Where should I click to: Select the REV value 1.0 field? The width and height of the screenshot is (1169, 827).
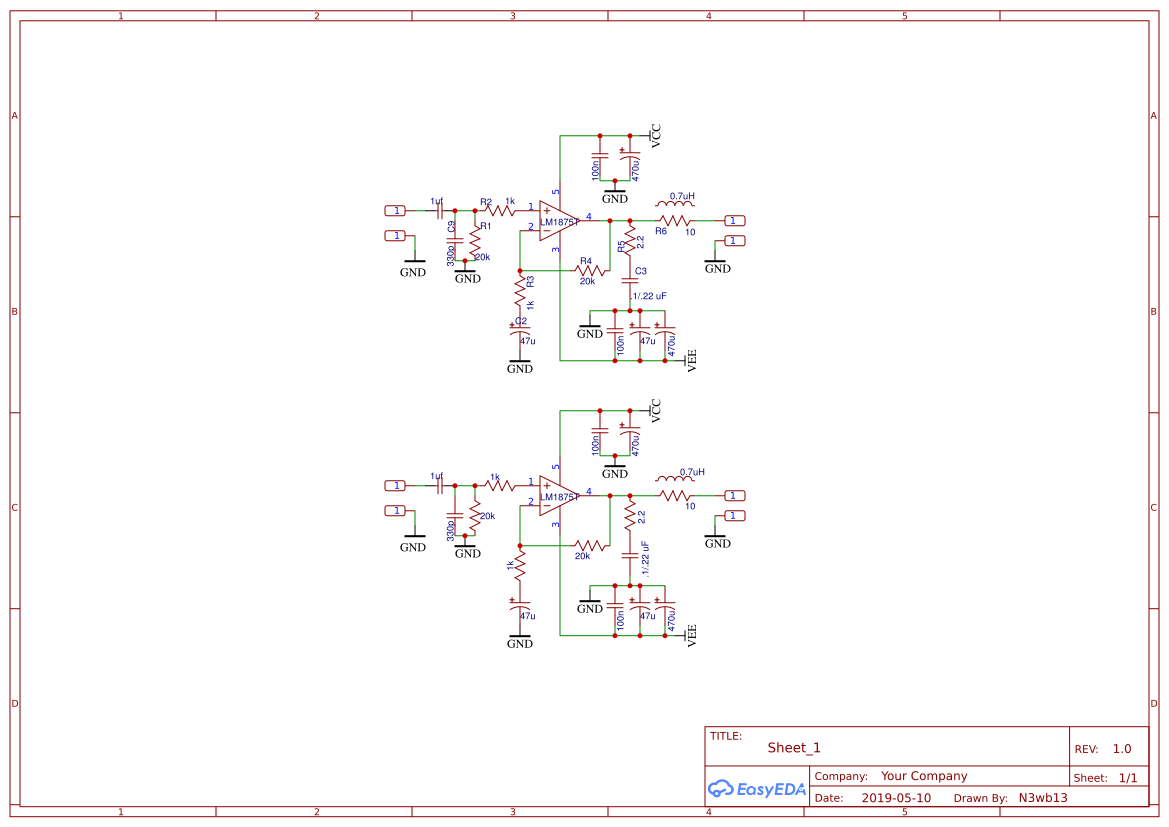point(1119,747)
